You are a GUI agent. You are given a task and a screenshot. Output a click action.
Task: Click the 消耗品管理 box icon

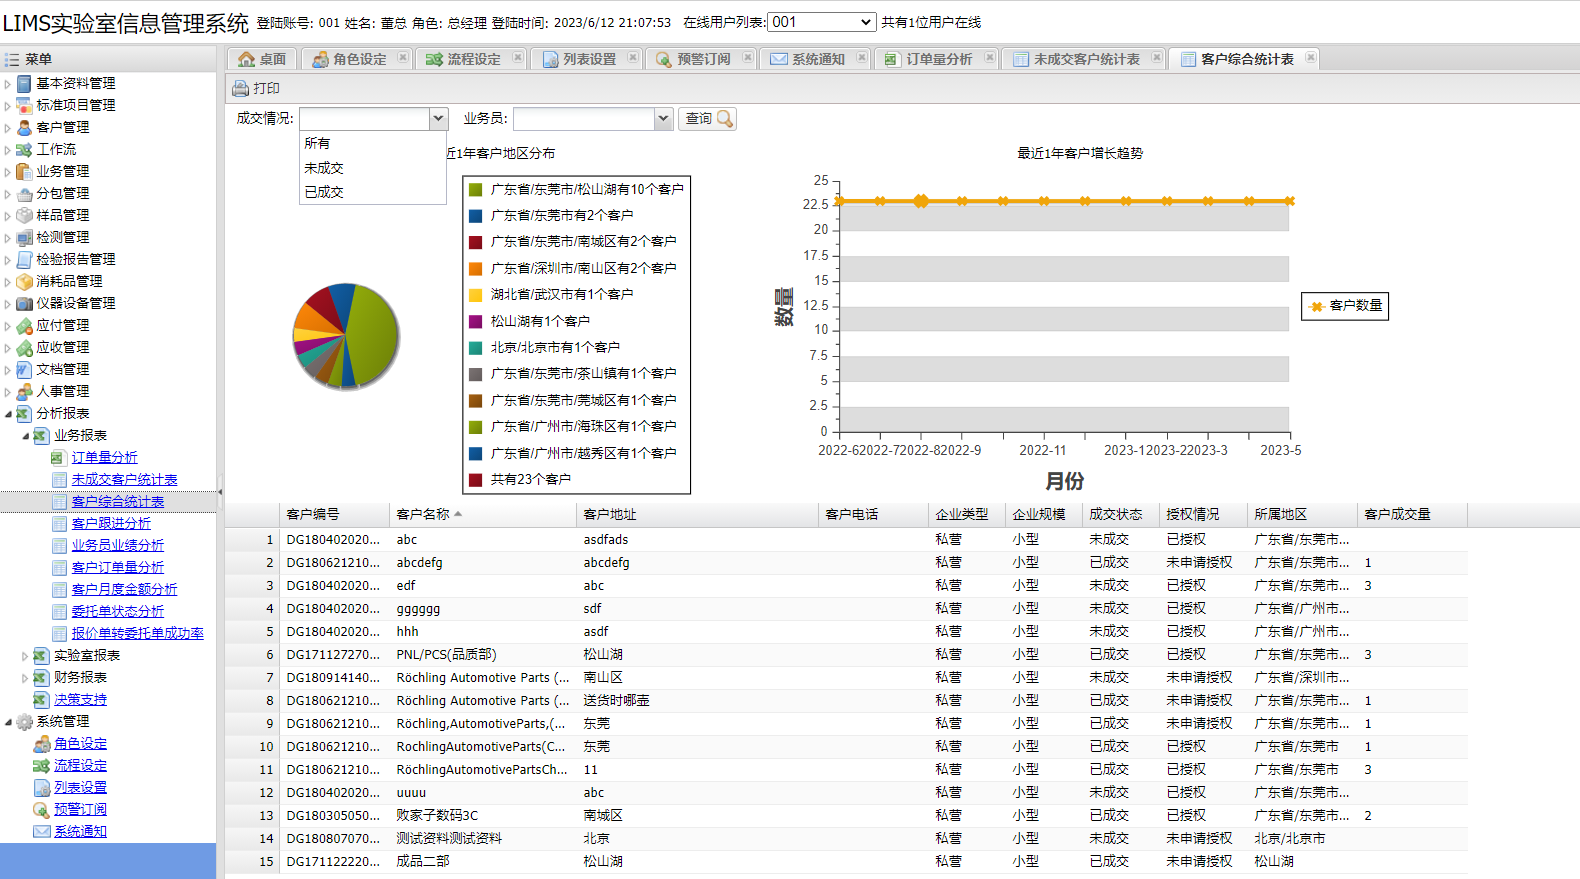click(x=24, y=281)
